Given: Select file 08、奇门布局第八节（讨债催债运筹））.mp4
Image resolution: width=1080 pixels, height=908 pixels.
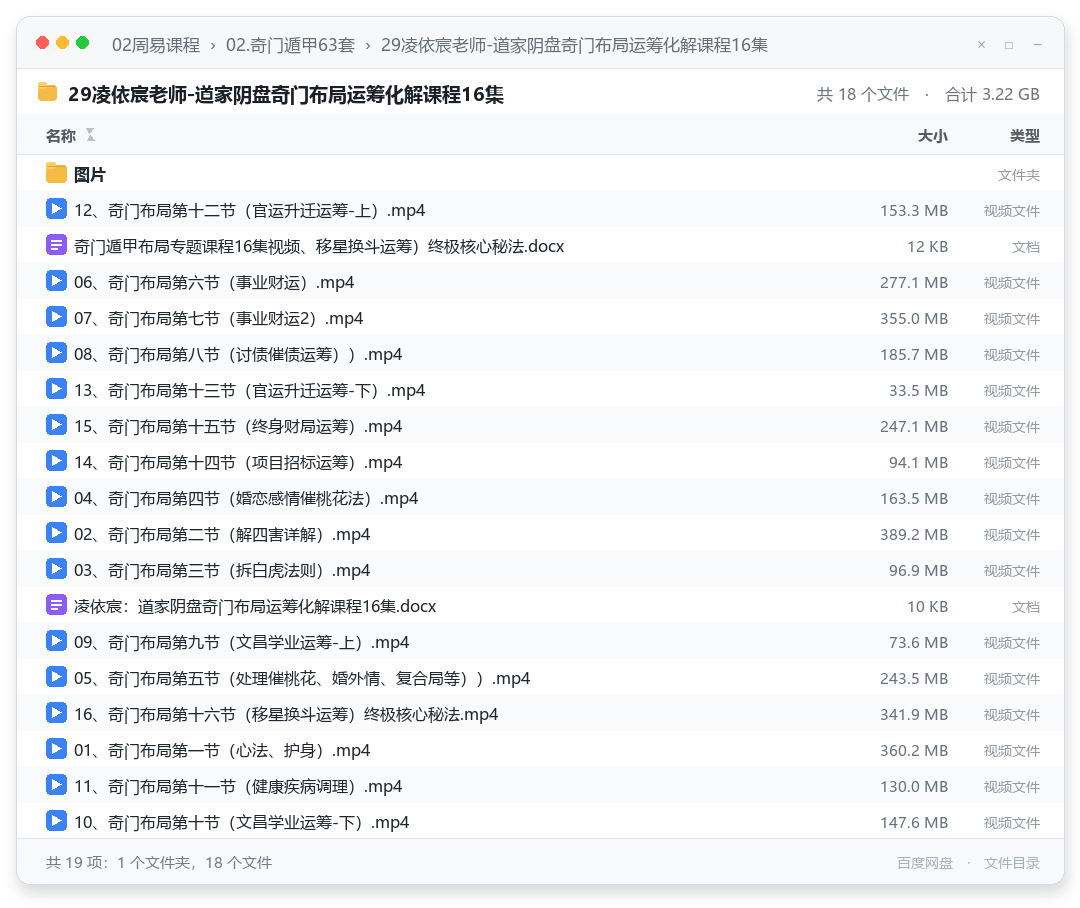Looking at the screenshot, I should 238,355.
